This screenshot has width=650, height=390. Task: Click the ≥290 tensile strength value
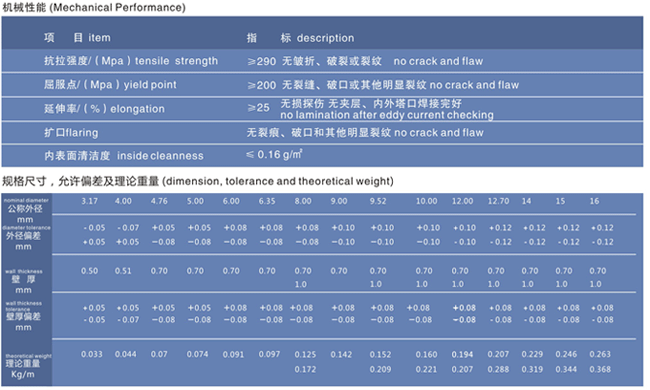[262, 61]
